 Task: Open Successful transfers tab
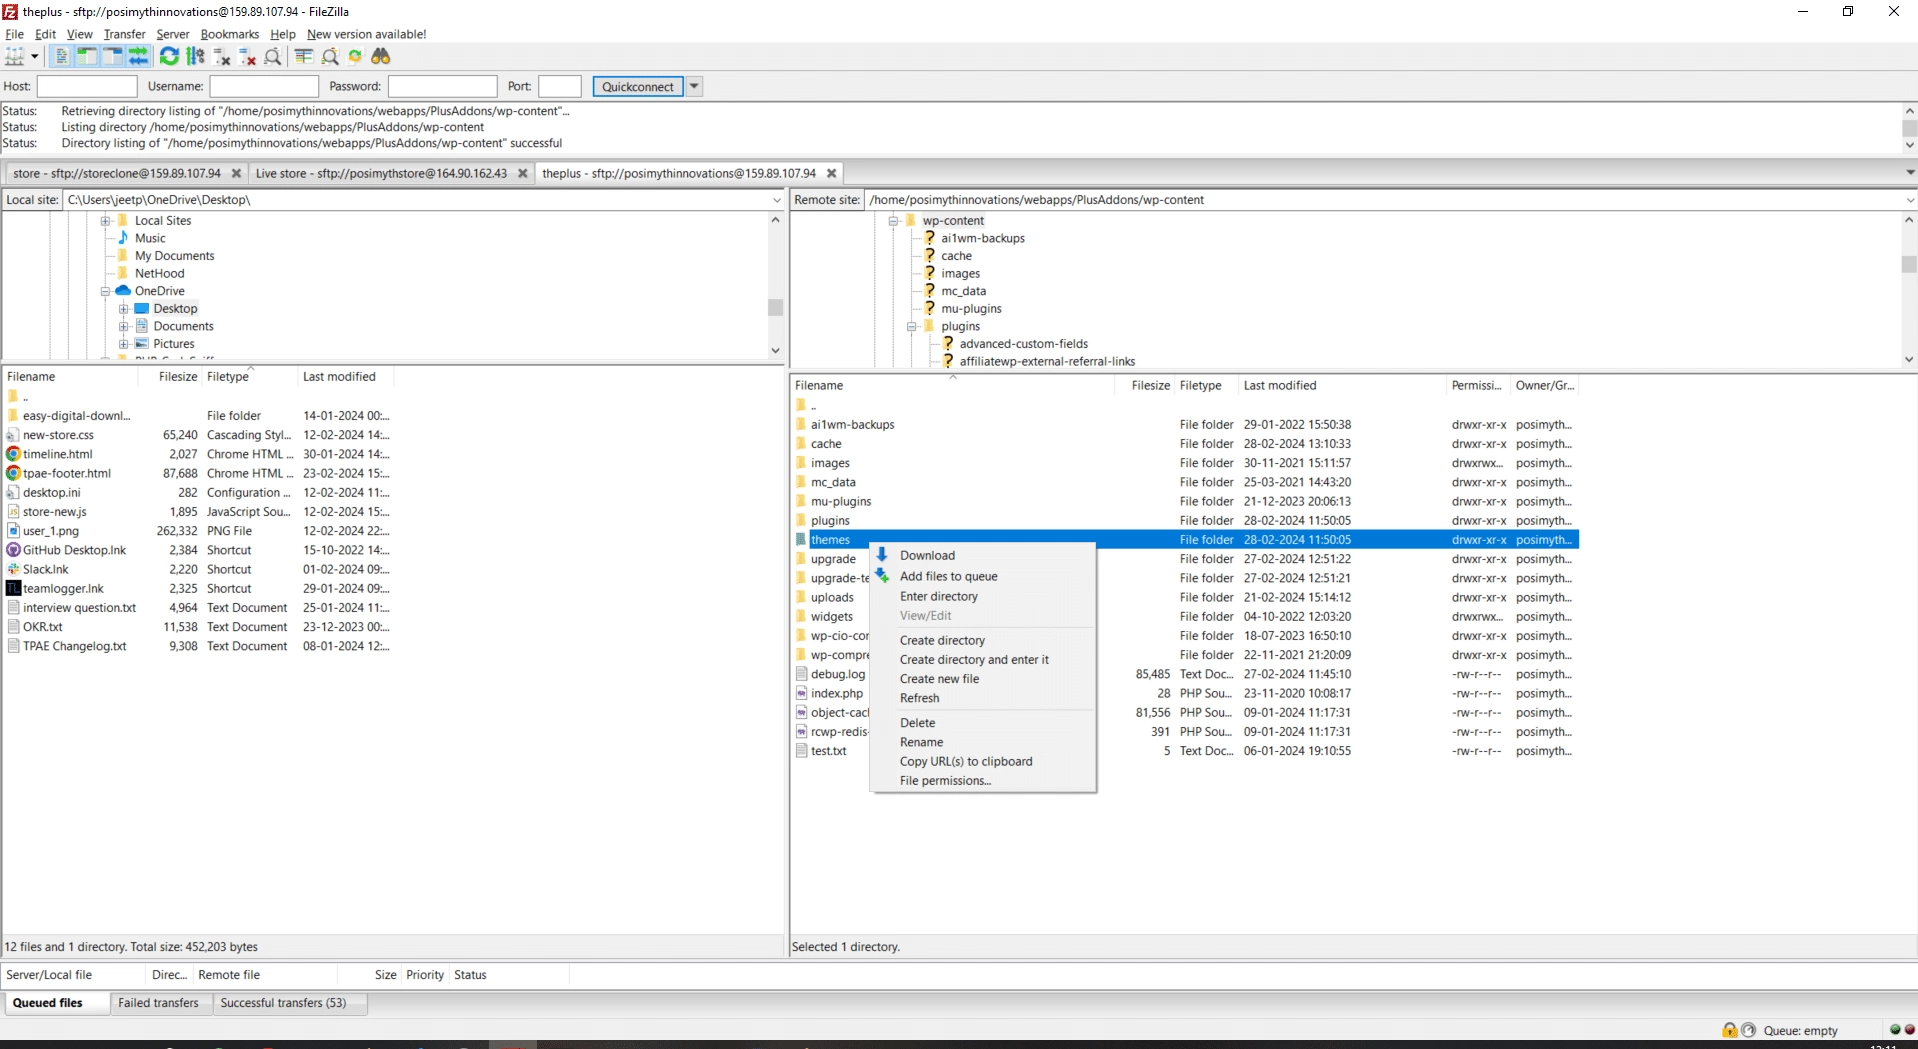[x=283, y=1003]
